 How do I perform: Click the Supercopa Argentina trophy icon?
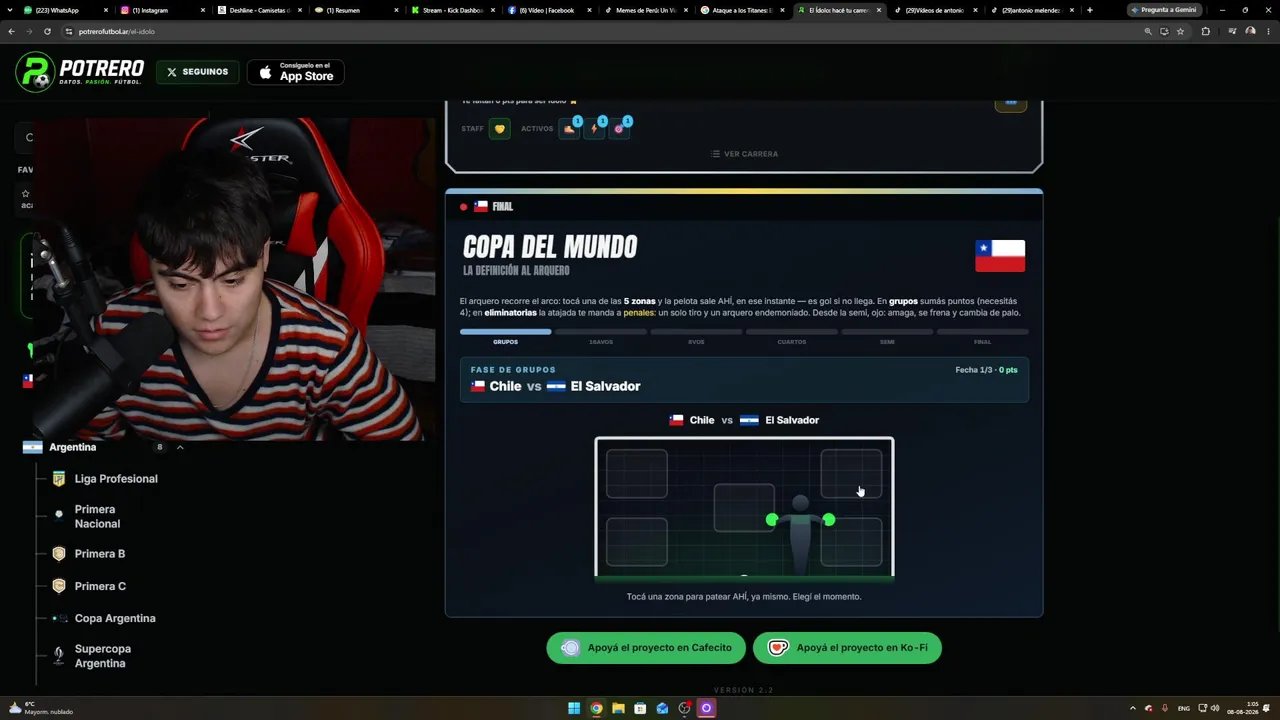point(59,656)
